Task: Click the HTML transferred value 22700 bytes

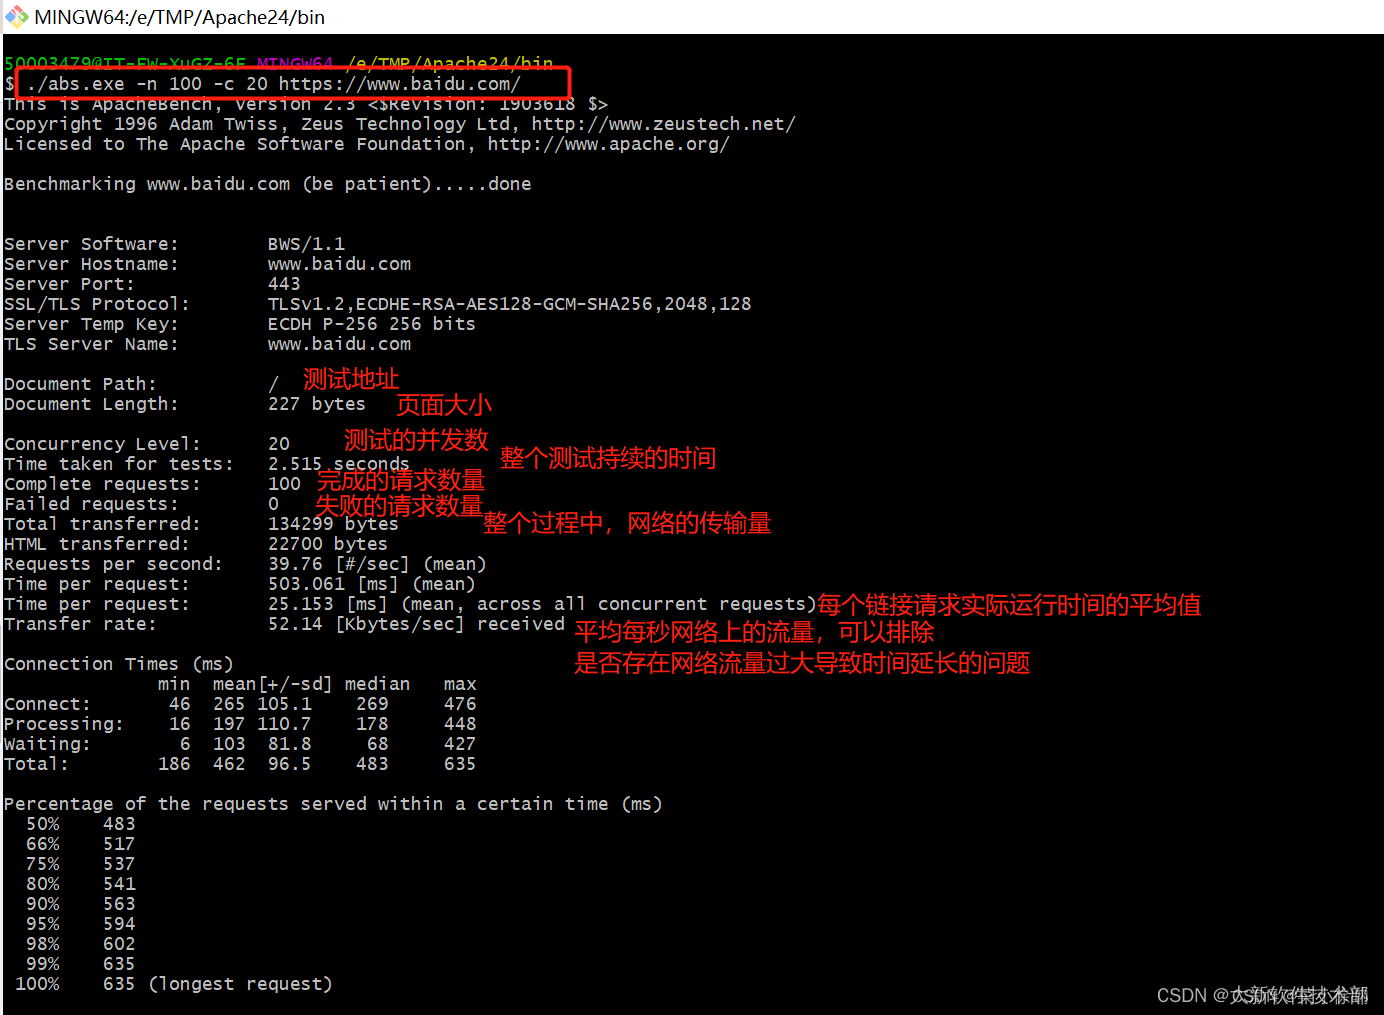Action: [328, 544]
